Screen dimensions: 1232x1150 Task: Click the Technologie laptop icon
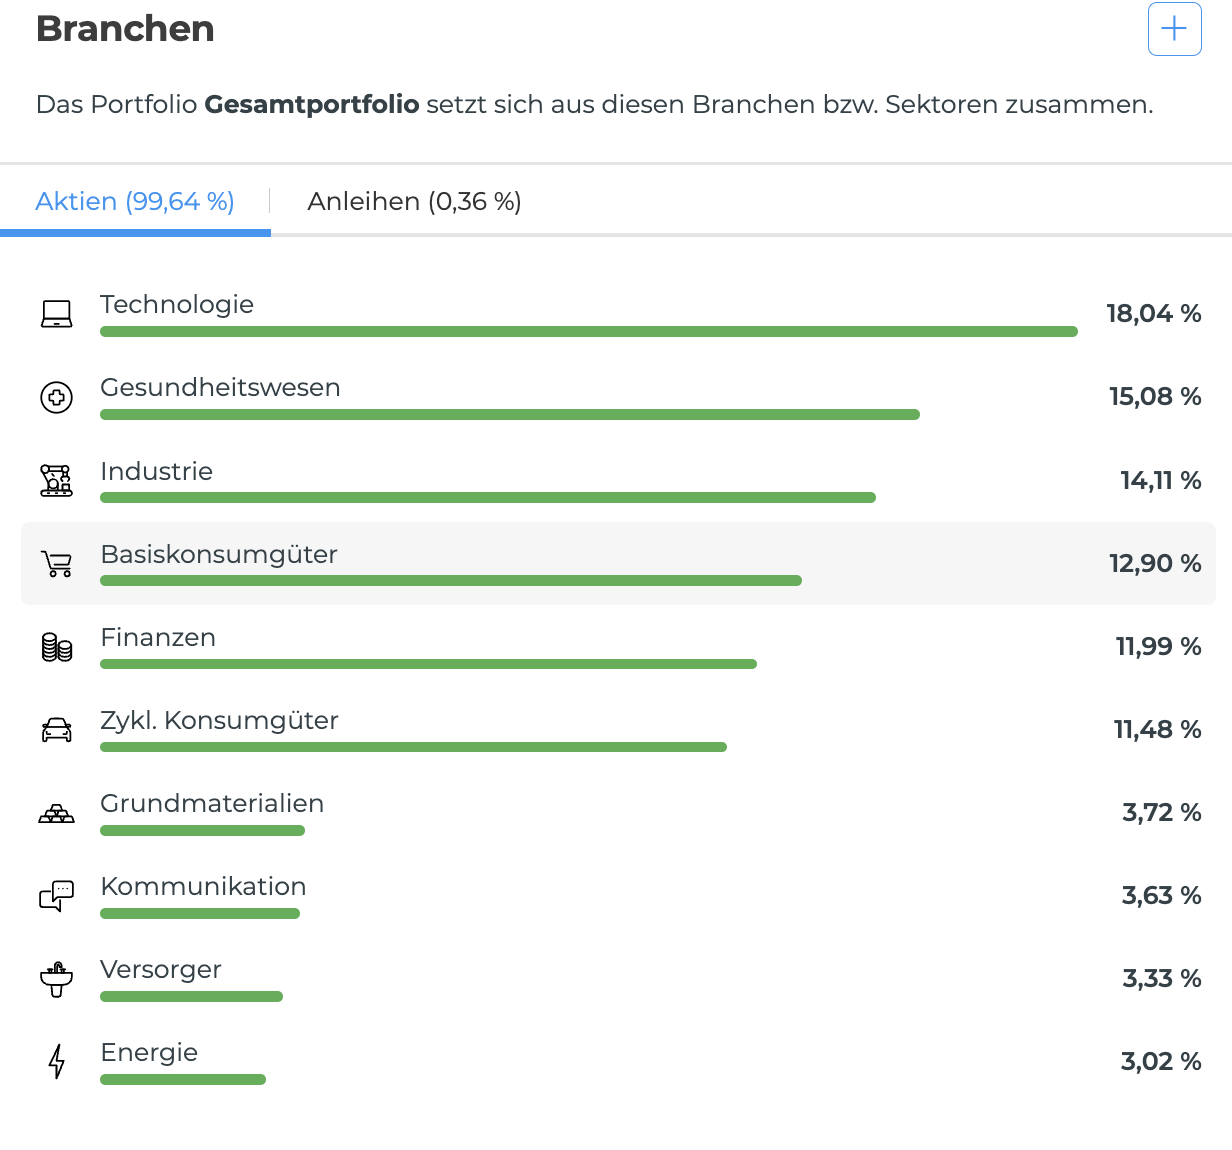point(57,314)
